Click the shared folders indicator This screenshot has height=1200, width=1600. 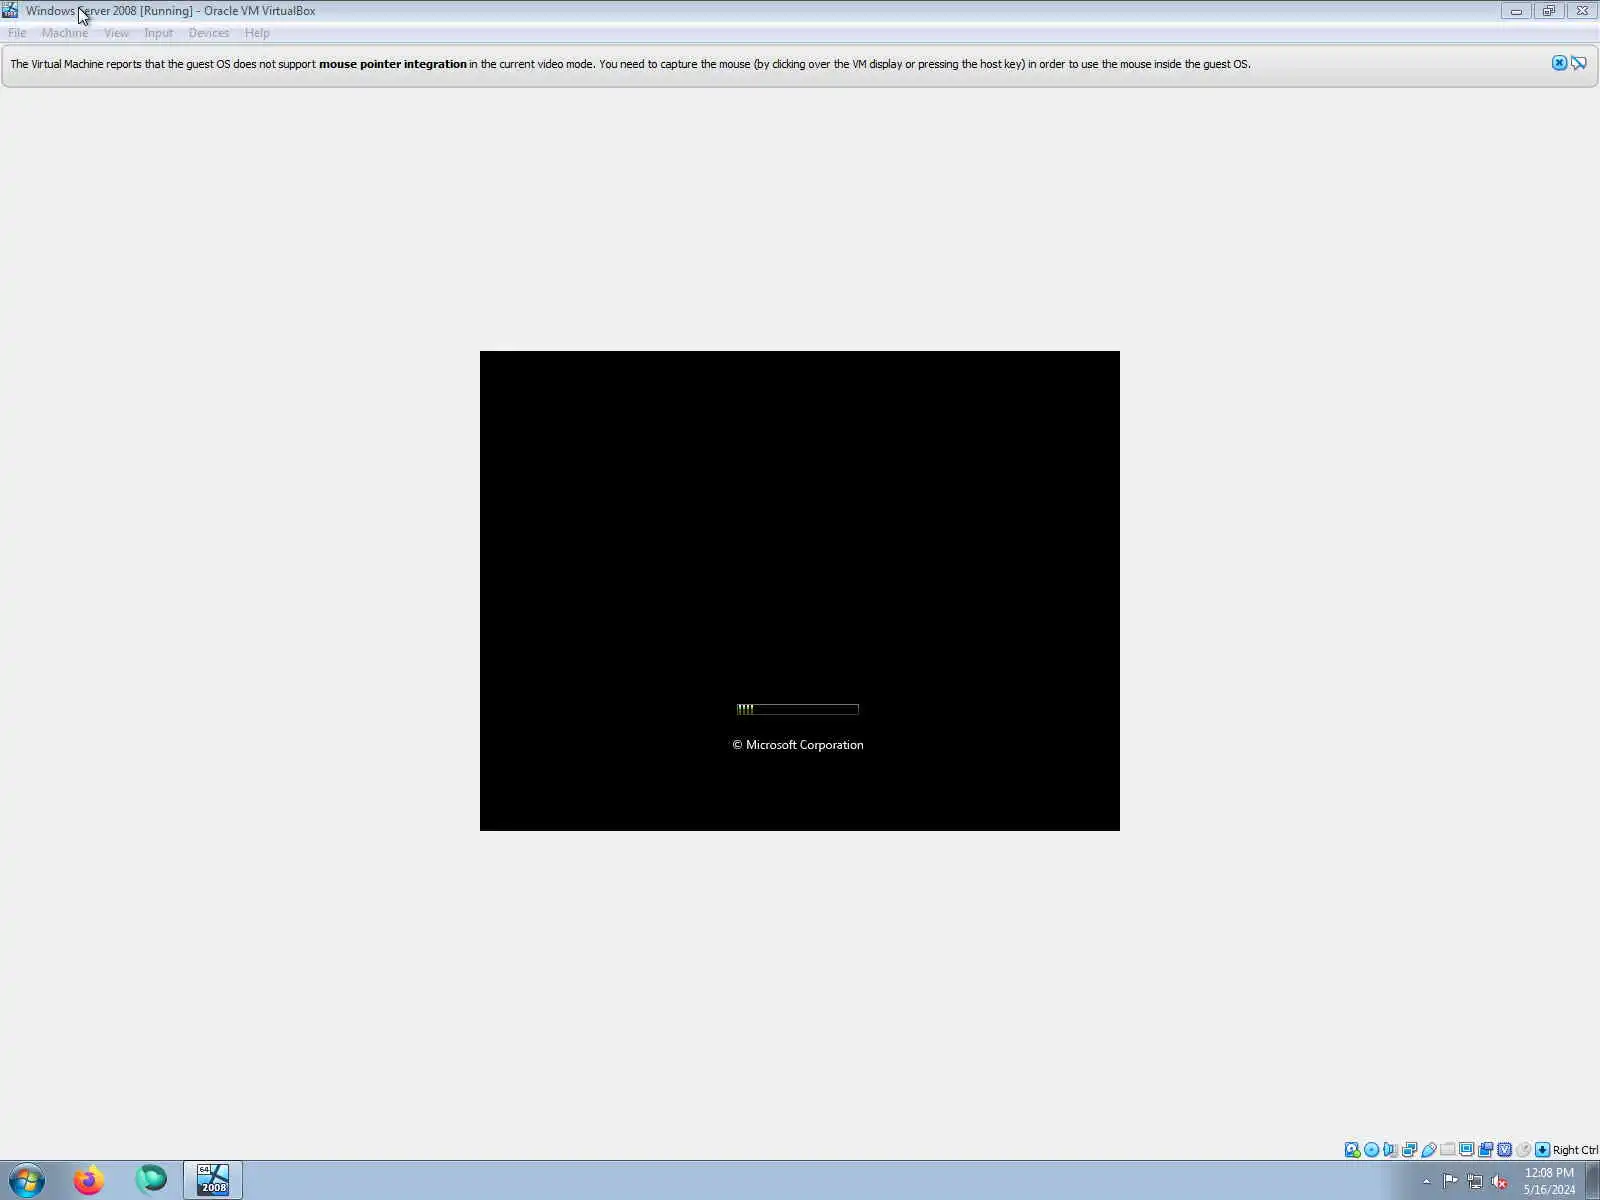click(x=1447, y=1150)
